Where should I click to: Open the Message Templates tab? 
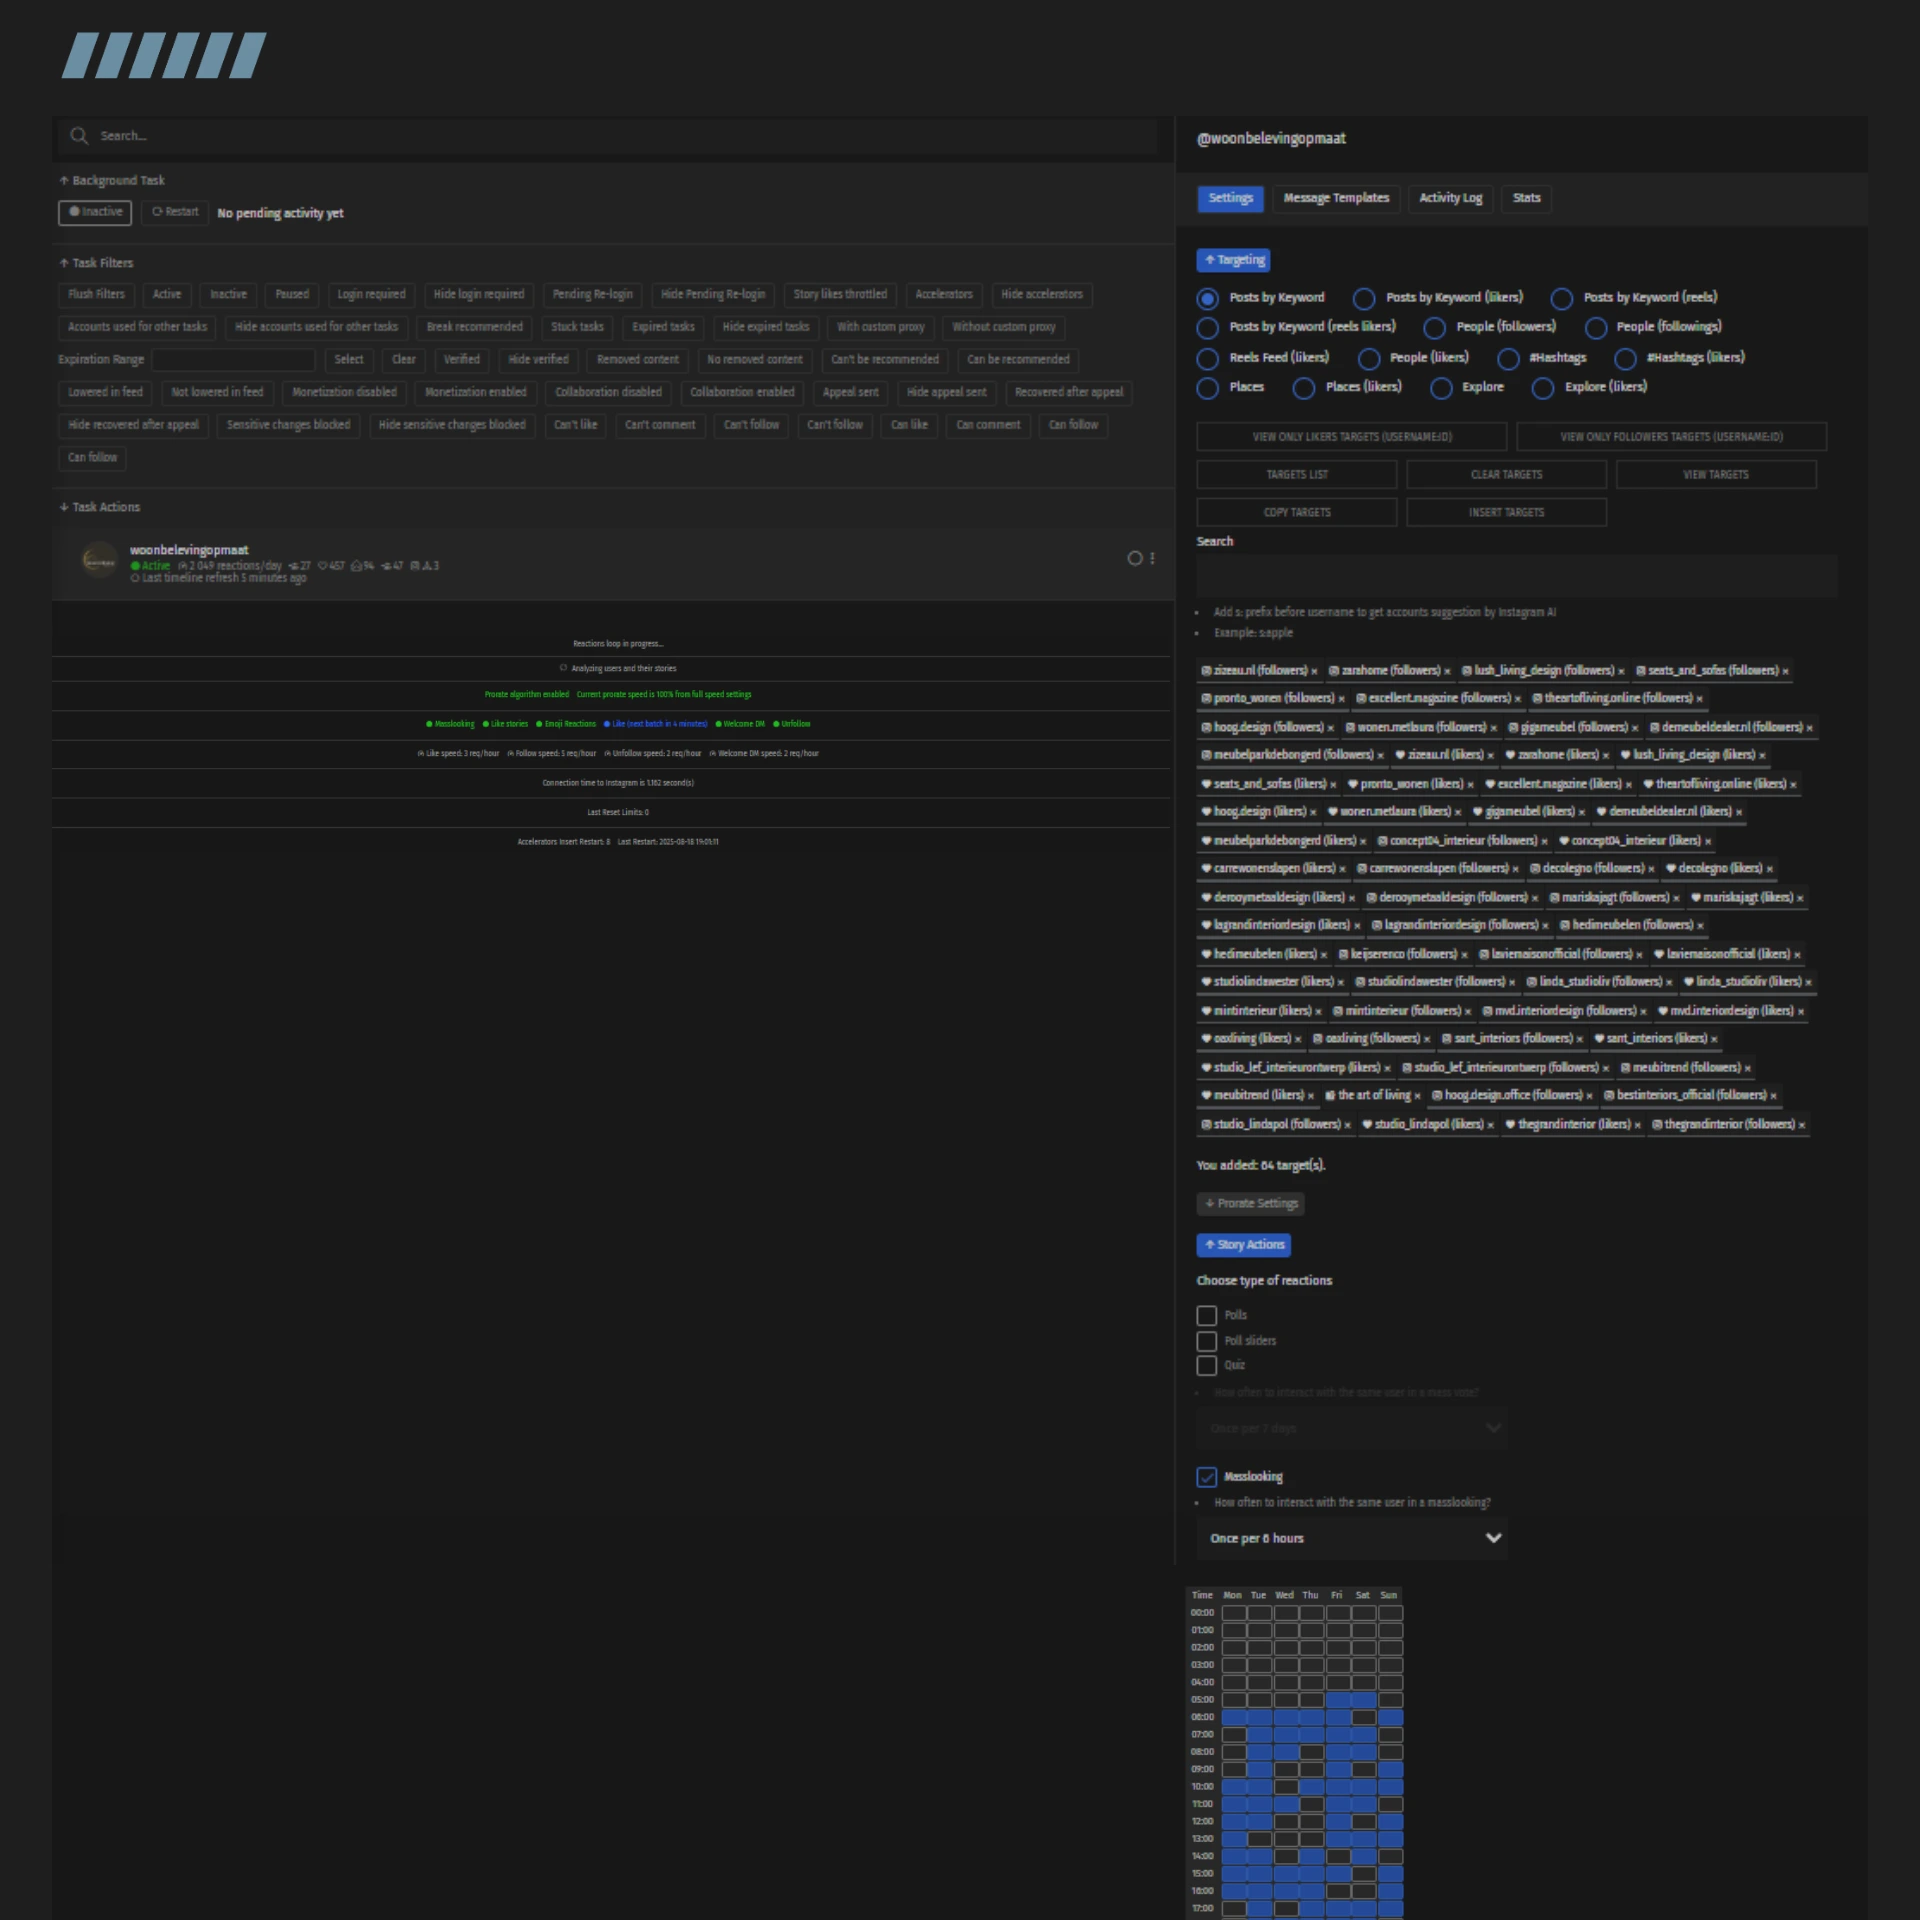coord(1335,198)
